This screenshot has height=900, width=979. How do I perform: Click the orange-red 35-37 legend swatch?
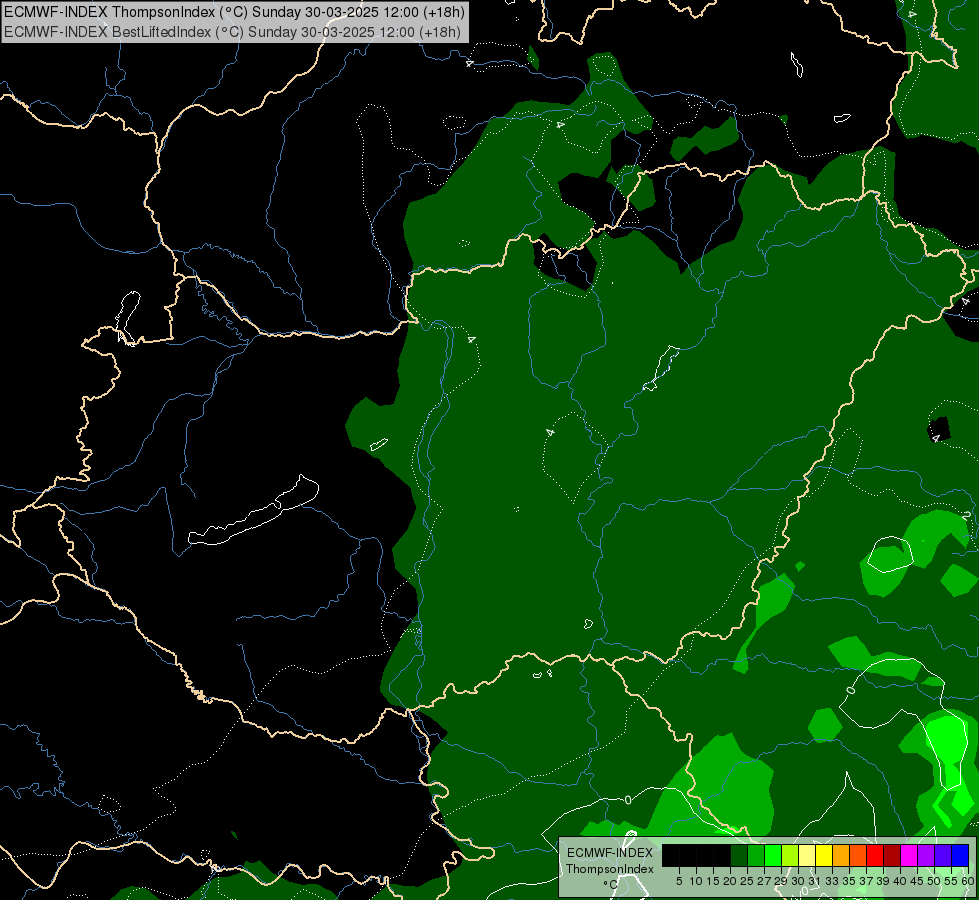[x=858, y=855]
